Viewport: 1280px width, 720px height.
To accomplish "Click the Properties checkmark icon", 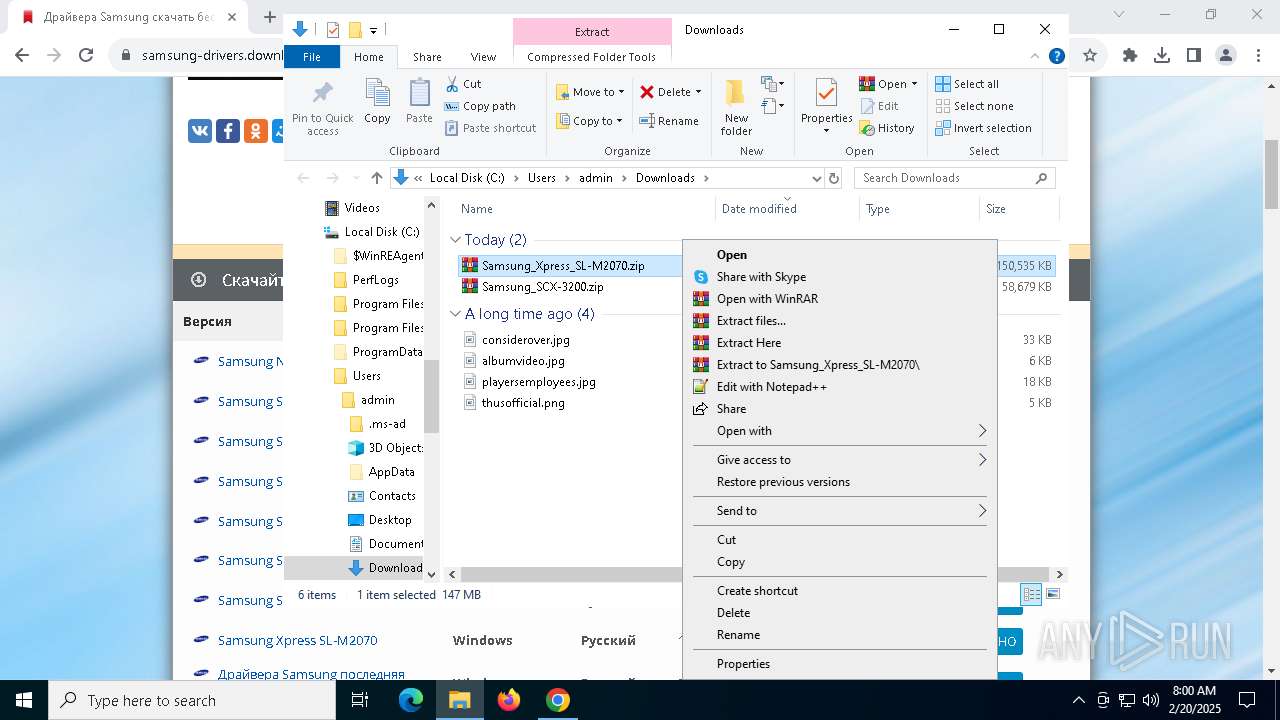I will click(826, 94).
